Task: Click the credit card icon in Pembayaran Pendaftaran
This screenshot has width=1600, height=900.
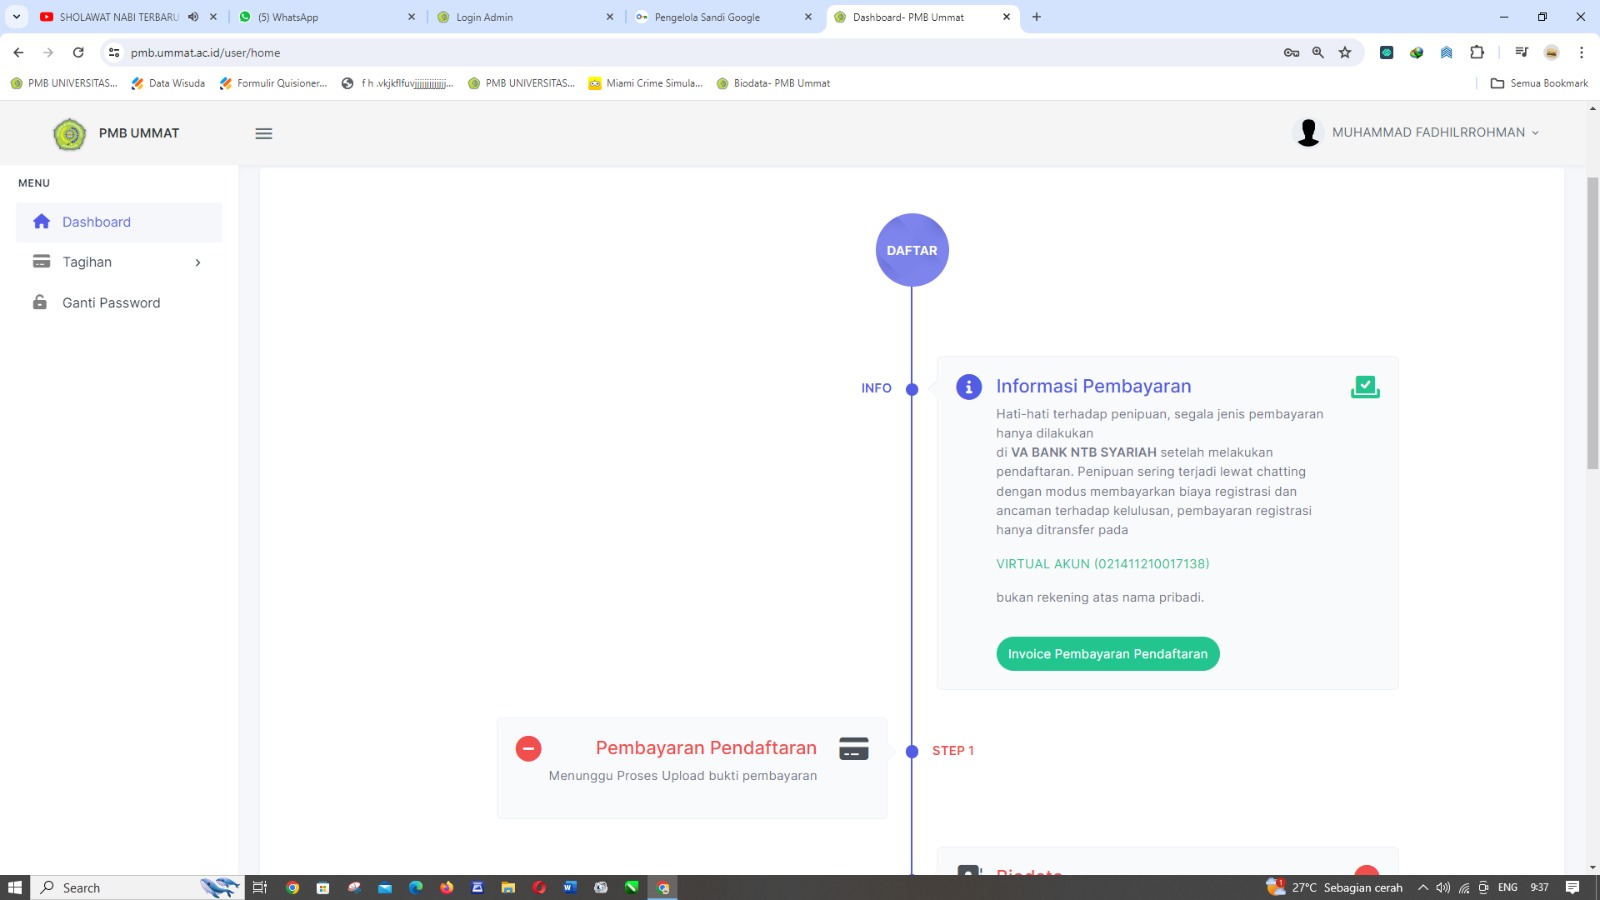Action: pyautogui.click(x=853, y=749)
